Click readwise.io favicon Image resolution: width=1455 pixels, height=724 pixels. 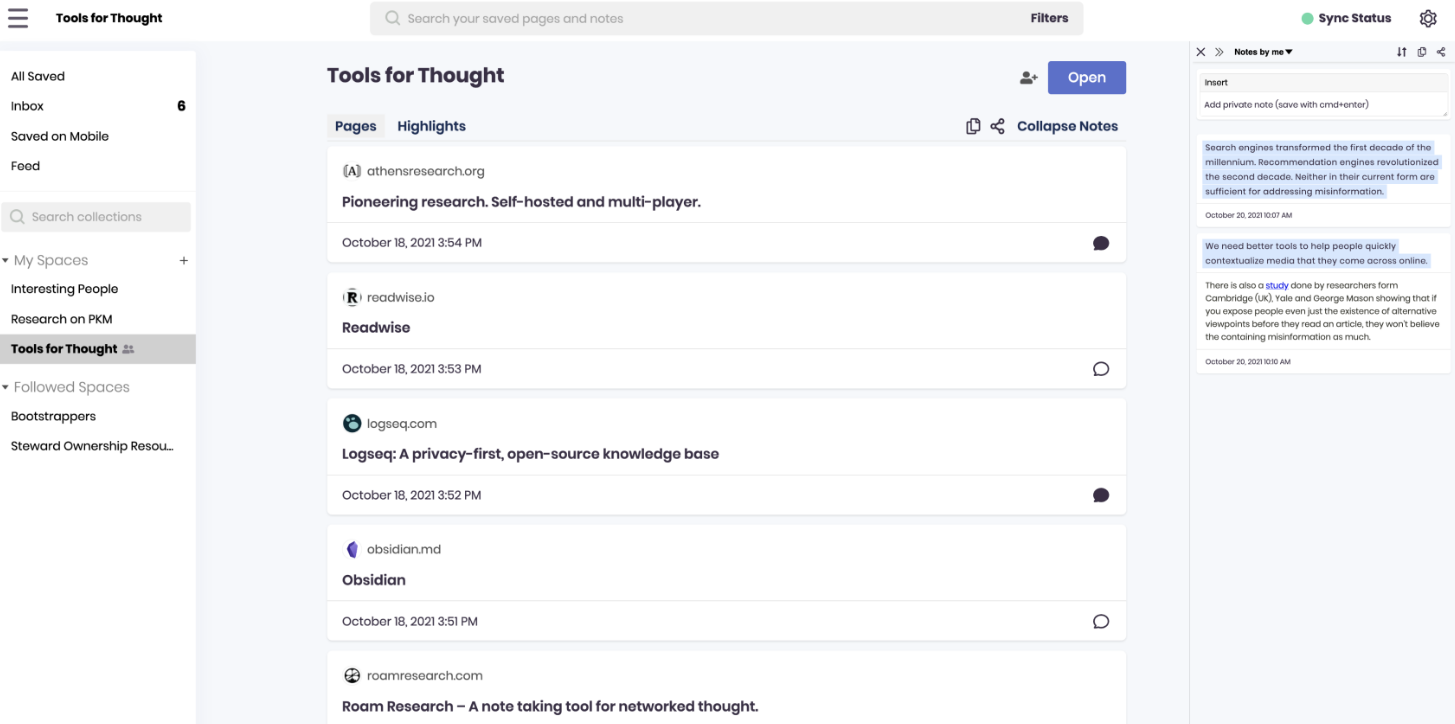point(351,297)
